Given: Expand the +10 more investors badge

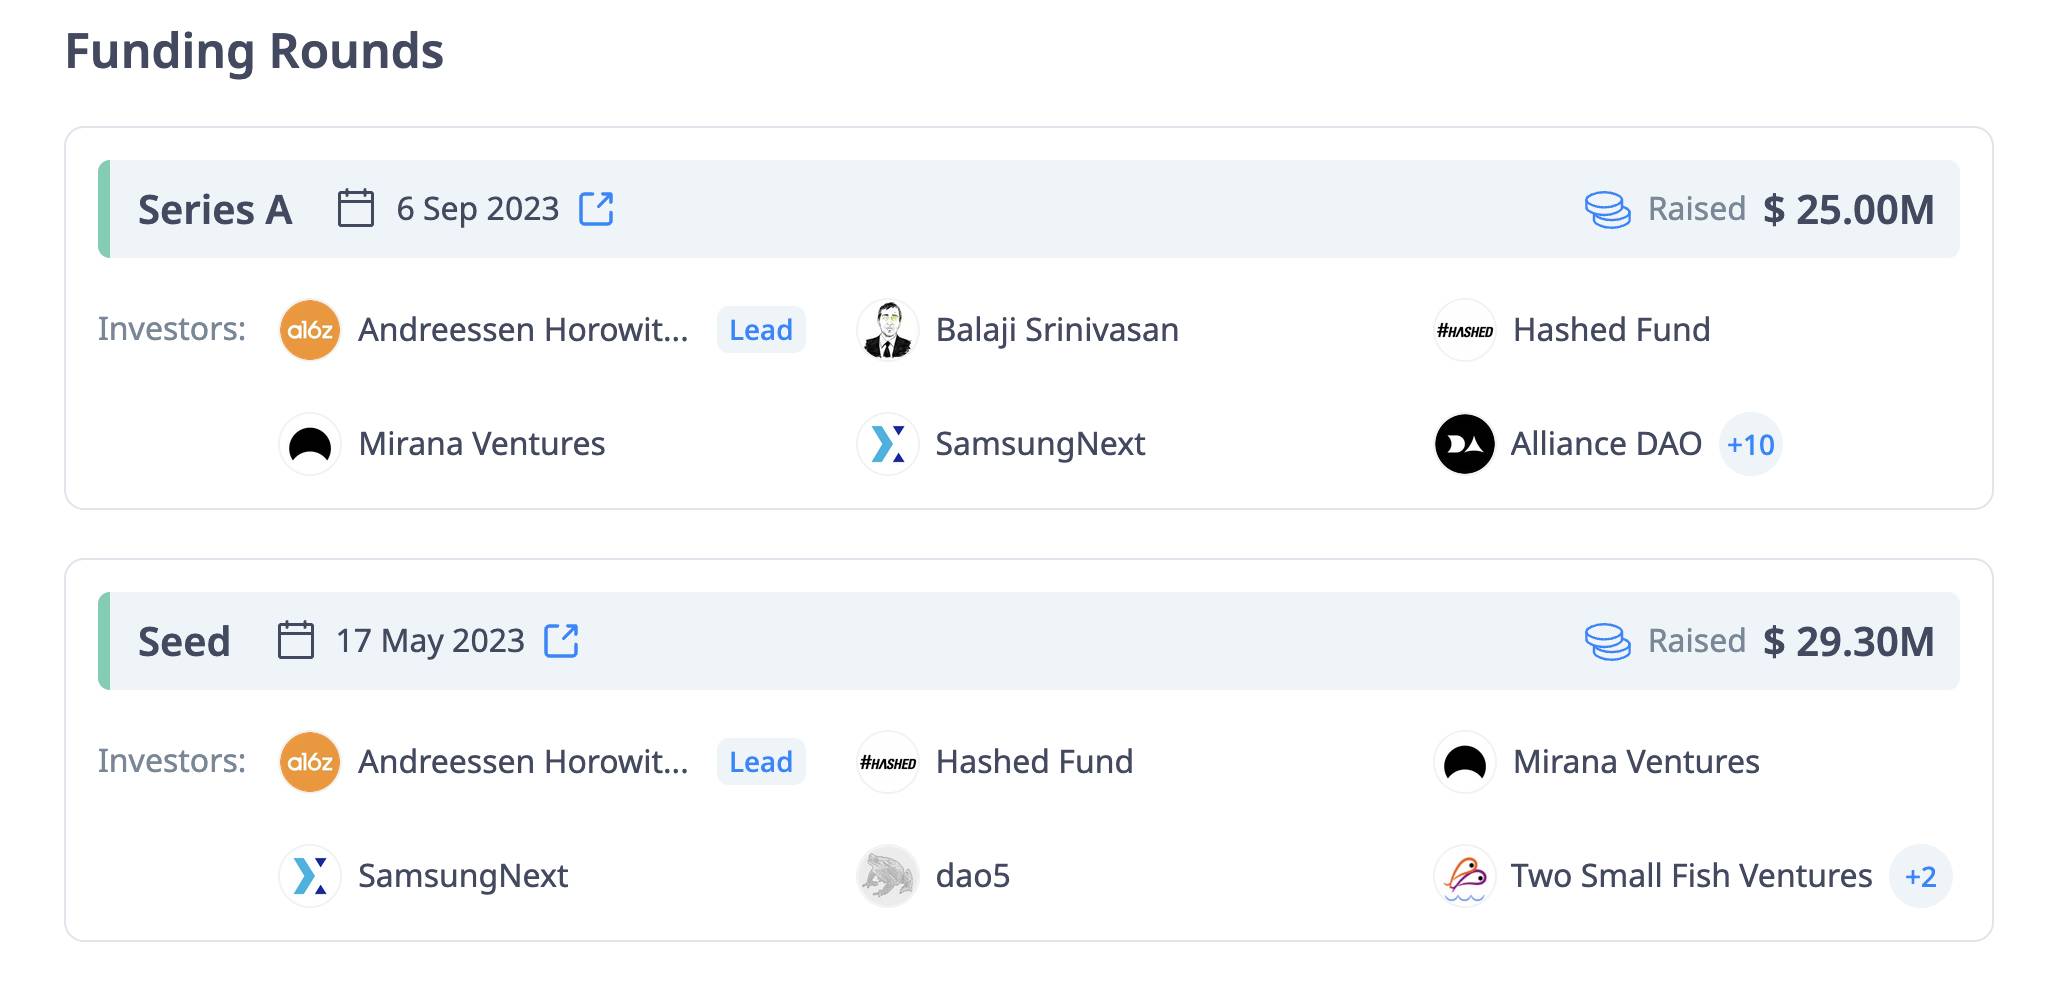Looking at the screenshot, I should [1751, 444].
